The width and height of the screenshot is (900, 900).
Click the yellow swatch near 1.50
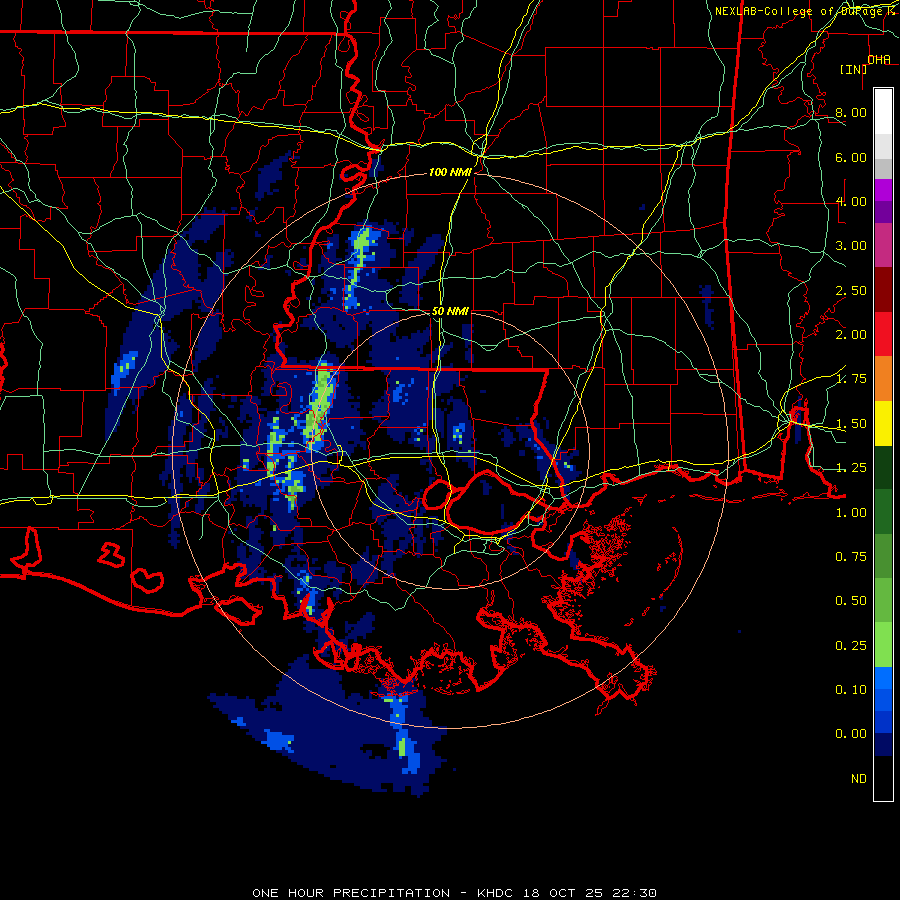coord(883,423)
